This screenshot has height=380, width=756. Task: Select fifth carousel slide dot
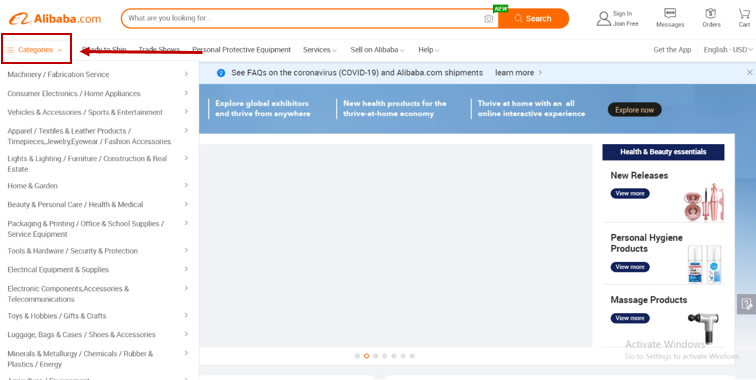(x=394, y=356)
